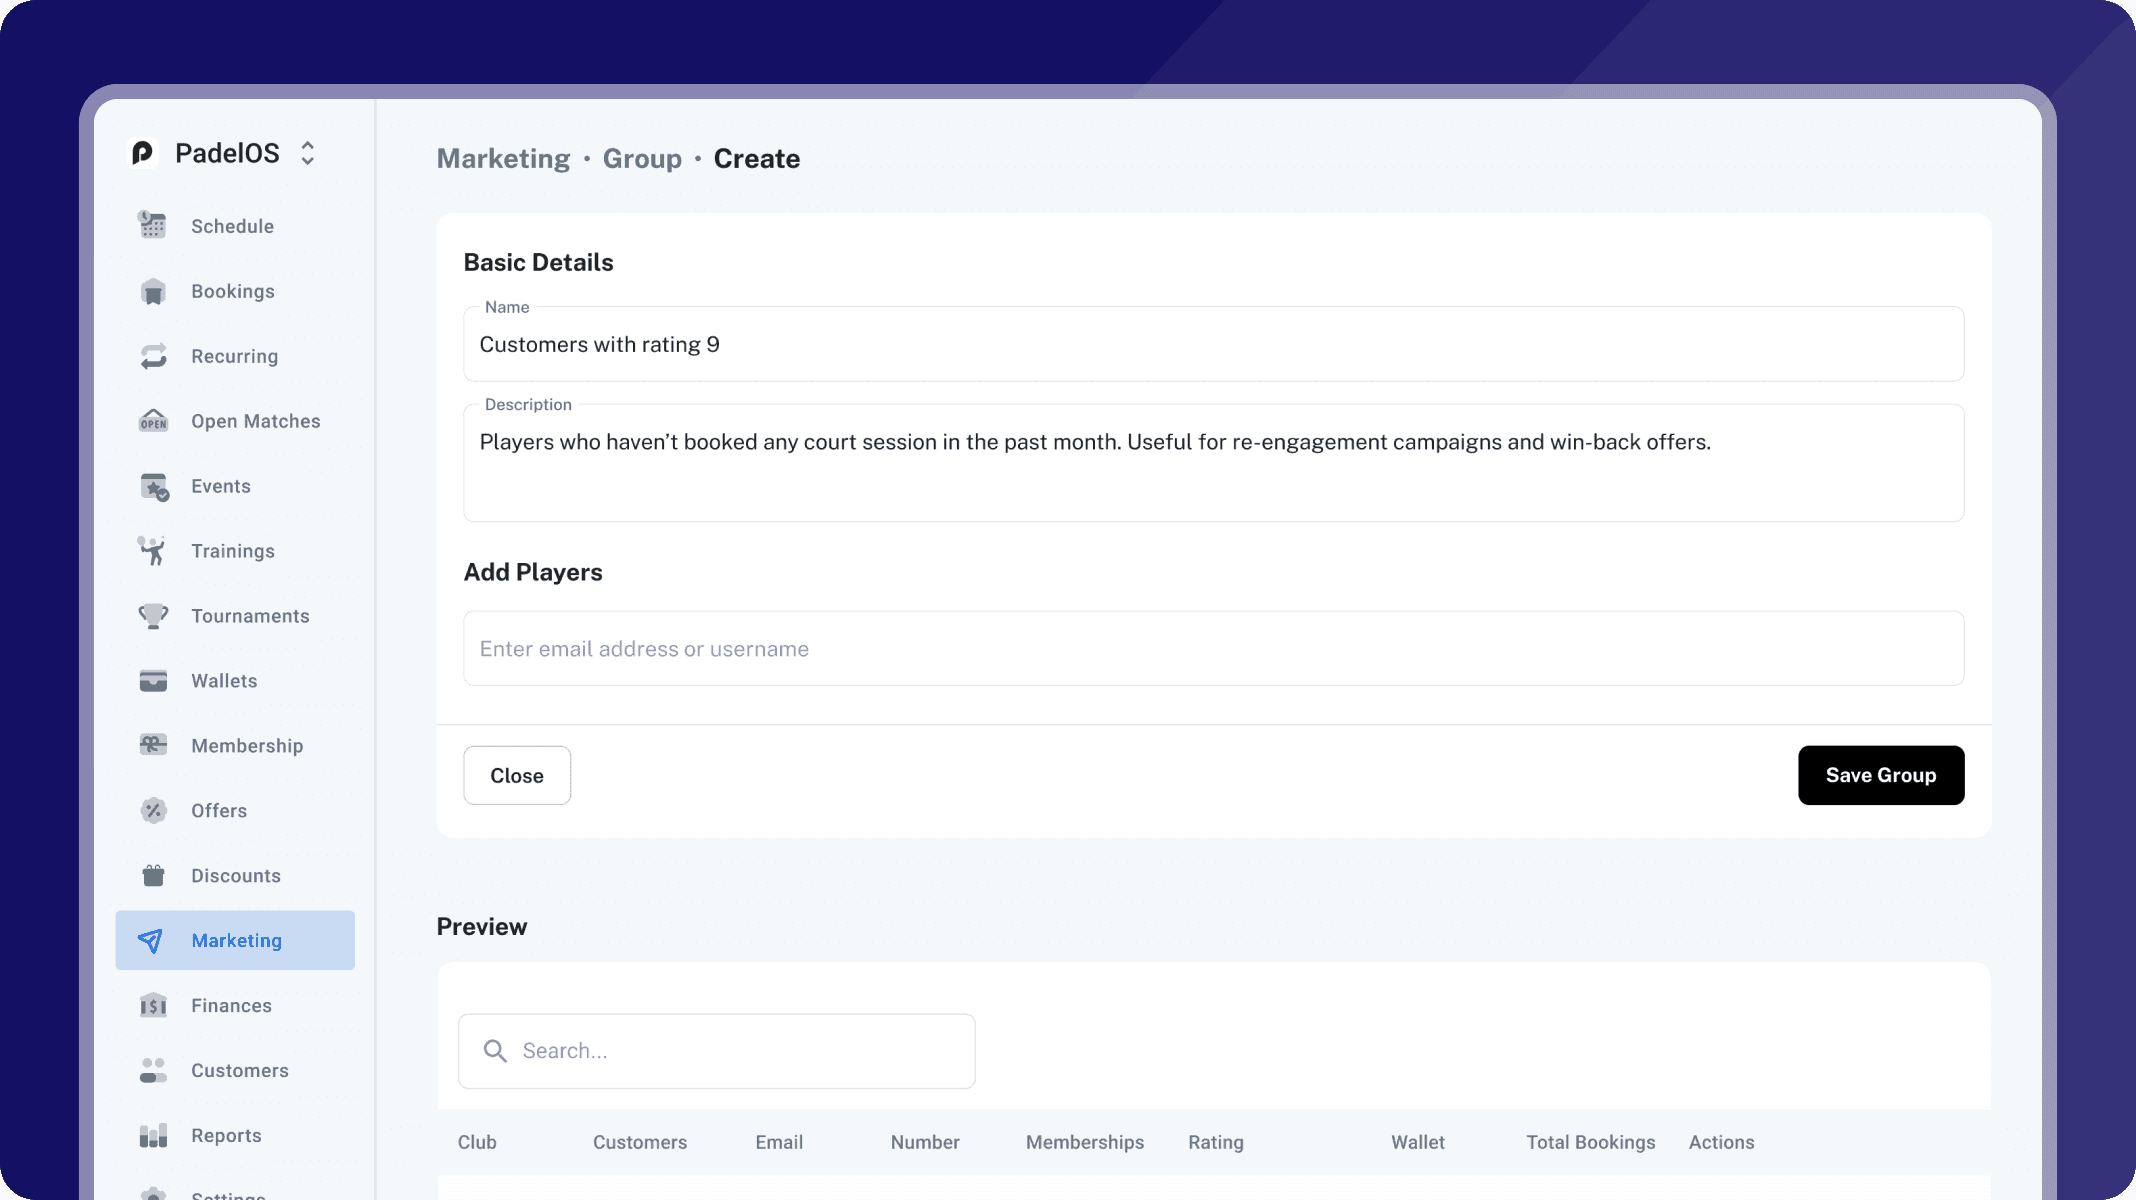The width and height of the screenshot is (2136, 1200).
Task: Open the Customers menu item
Action: pos(239,1070)
